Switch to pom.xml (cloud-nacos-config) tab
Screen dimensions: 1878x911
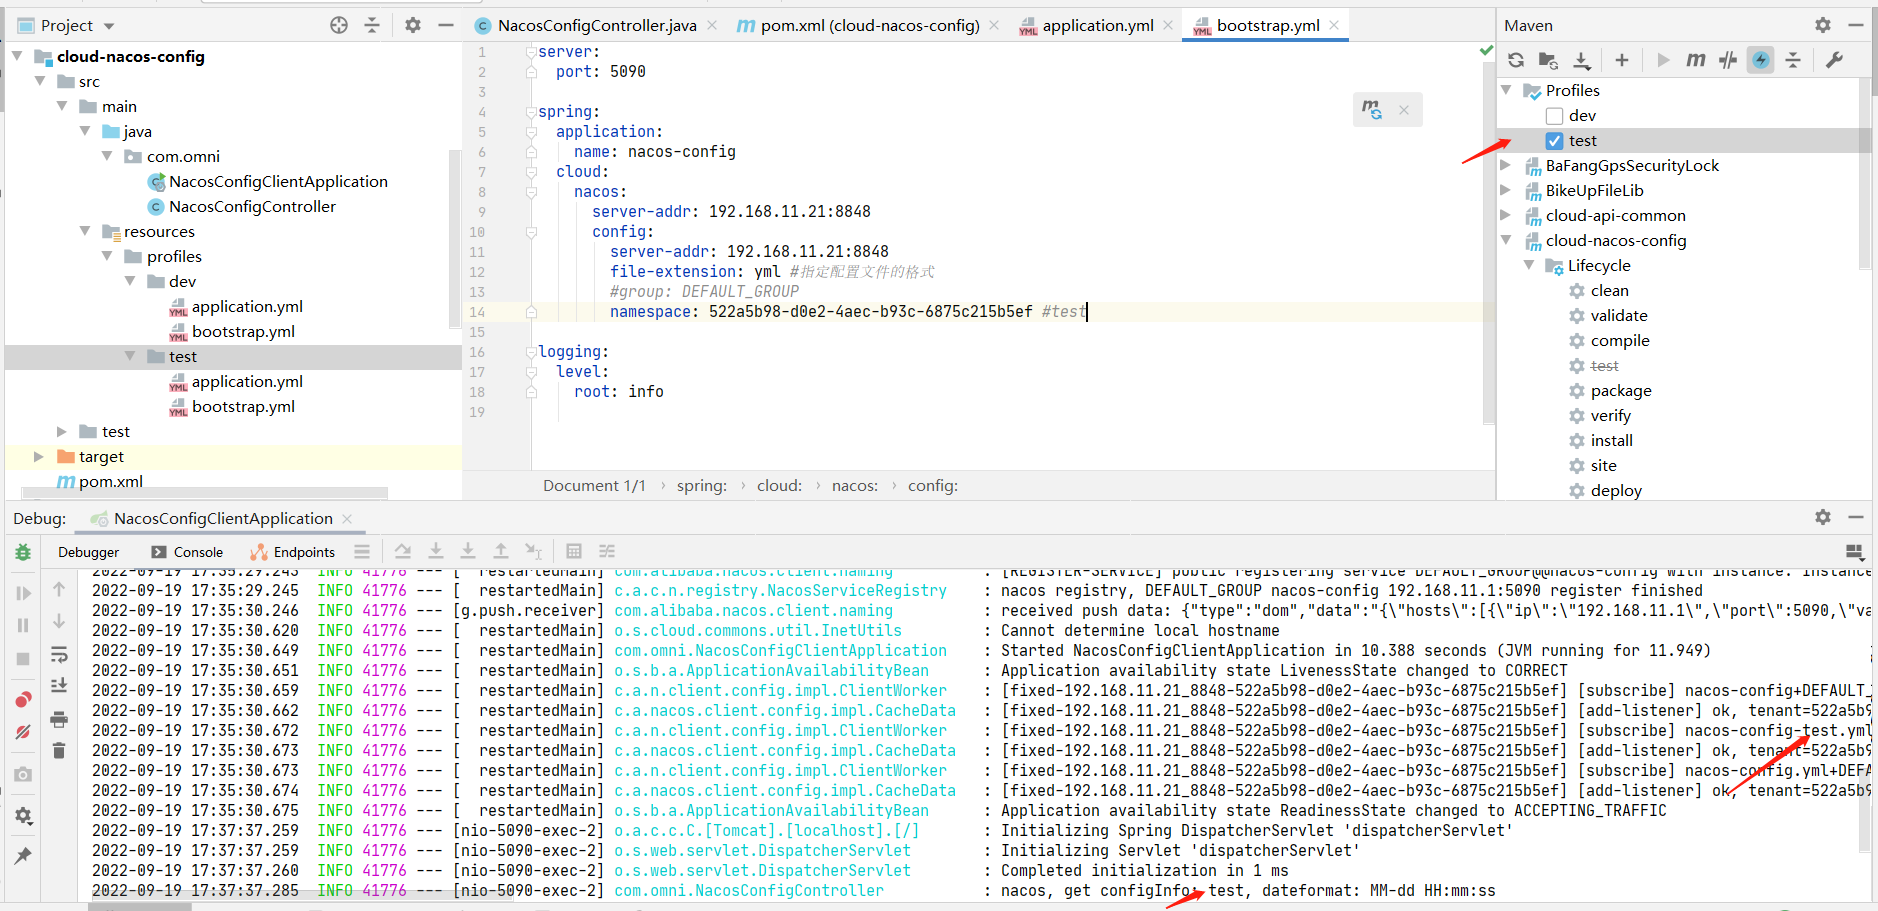point(869,25)
